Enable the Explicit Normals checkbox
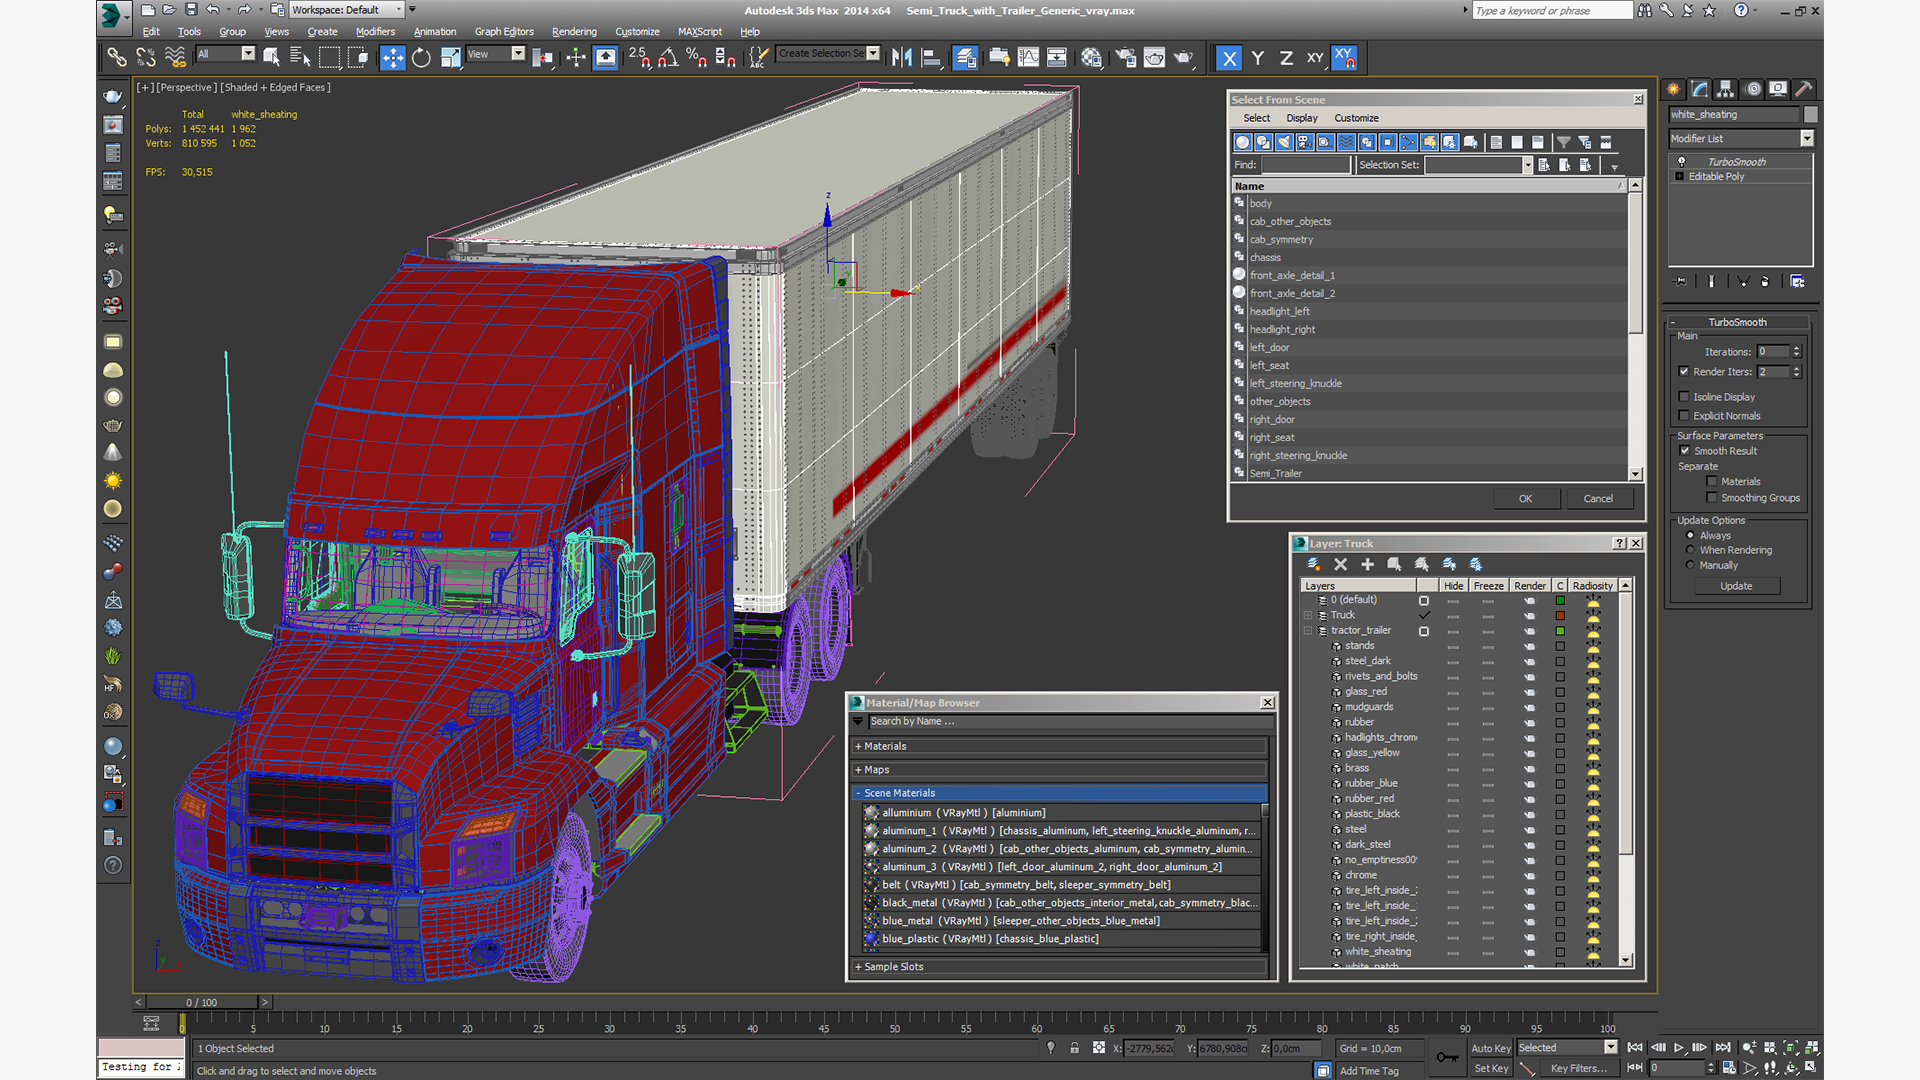1920x1080 pixels. [1685, 416]
